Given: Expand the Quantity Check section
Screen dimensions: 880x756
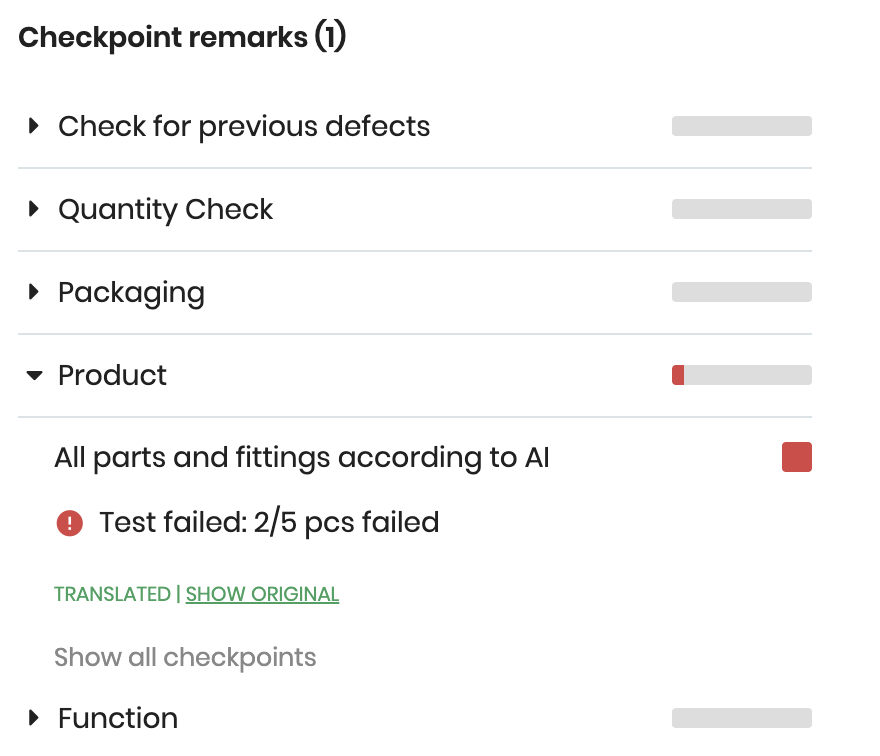Looking at the screenshot, I should click(34, 209).
